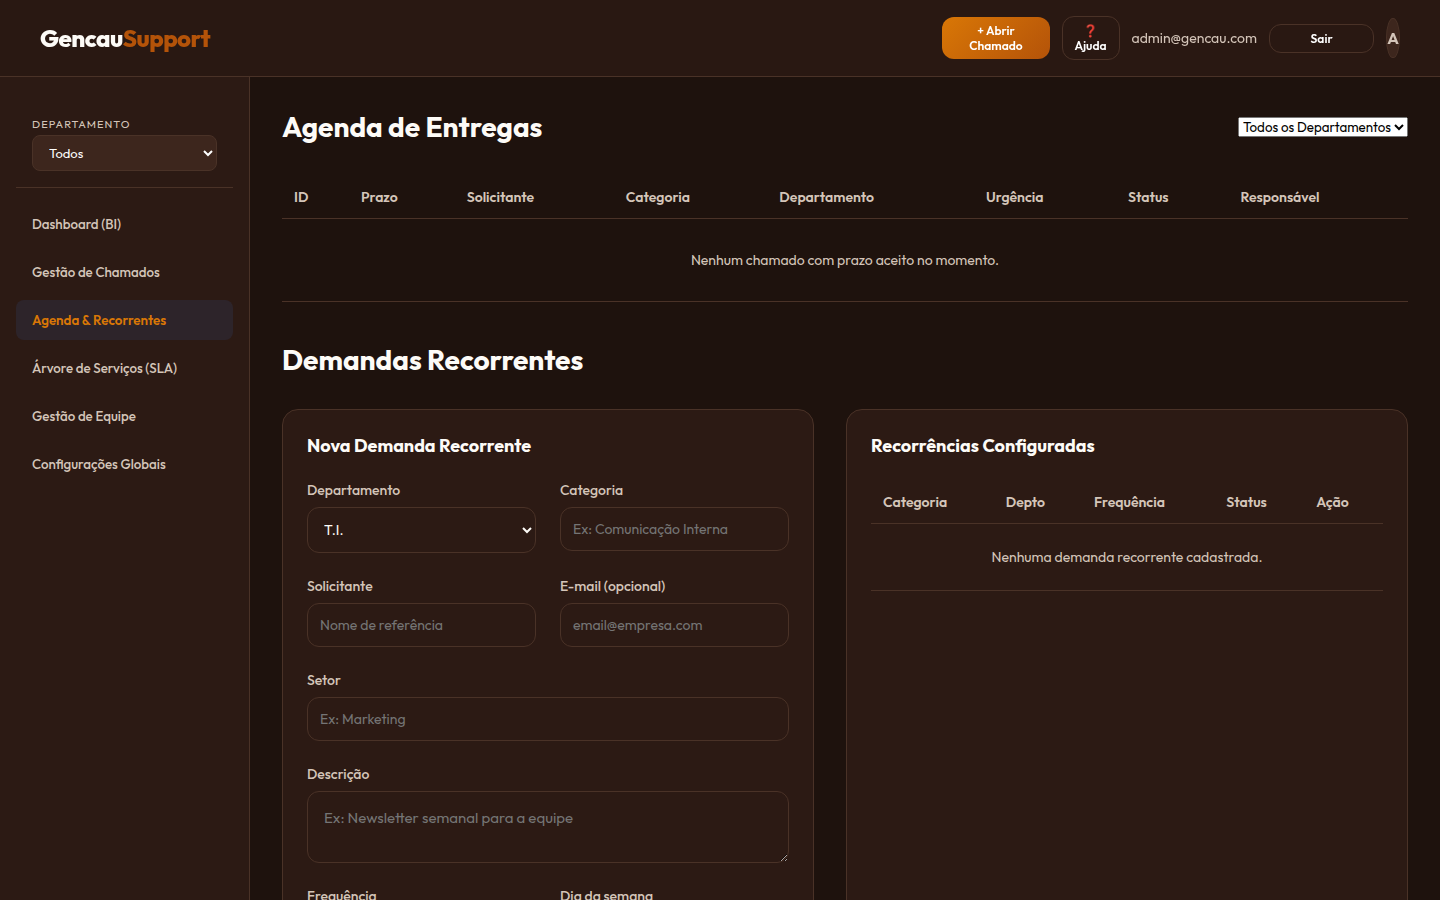Screen dimensions: 1440x900
Task: Click the Urgência column header
Action: click(x=1014, y=197)
